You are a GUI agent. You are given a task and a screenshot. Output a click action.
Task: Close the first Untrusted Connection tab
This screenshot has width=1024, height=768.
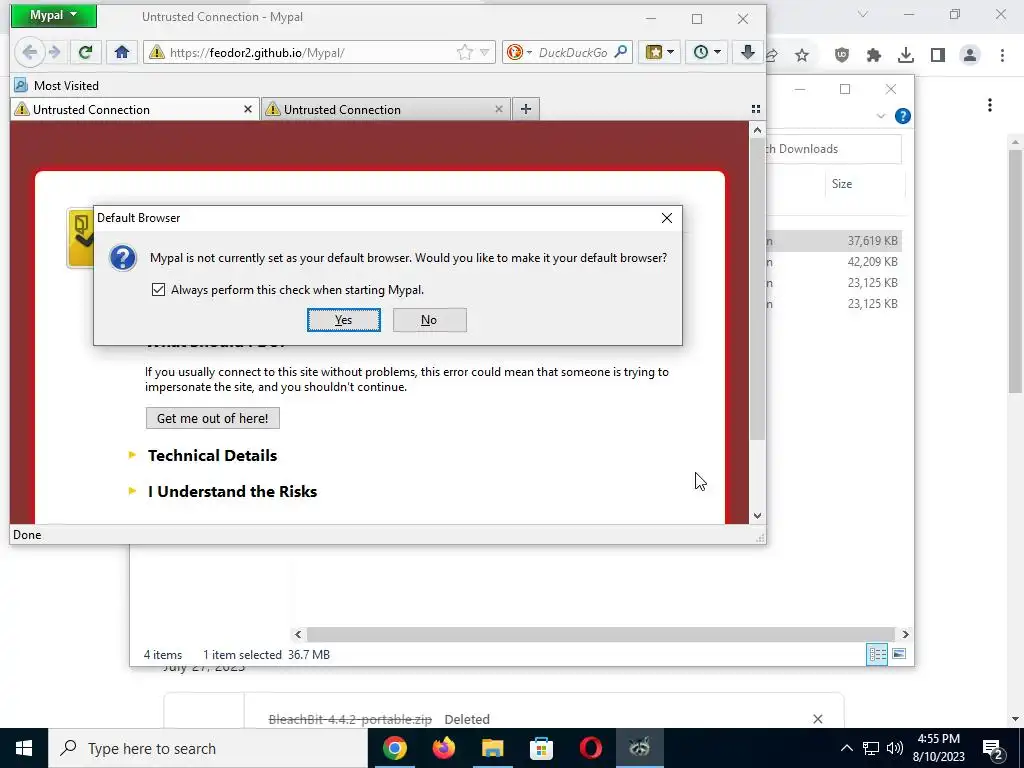pyautogui.click(x=248, y=109)
